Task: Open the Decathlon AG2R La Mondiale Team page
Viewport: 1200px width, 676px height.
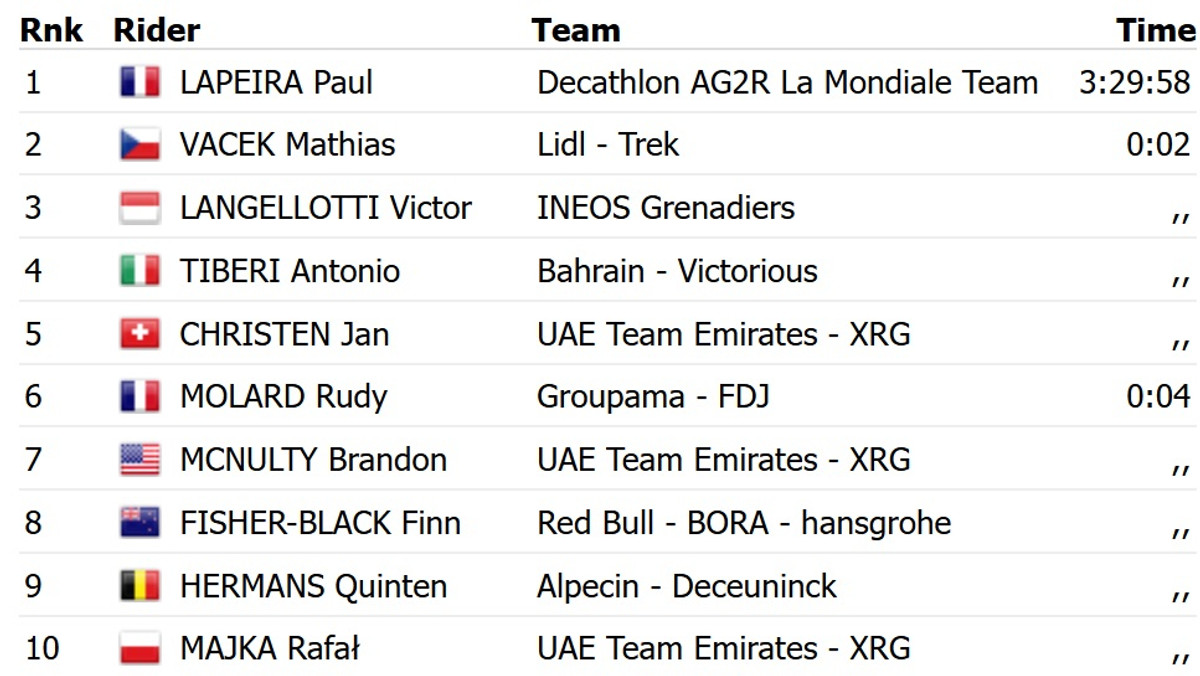Action: (787, 82)
